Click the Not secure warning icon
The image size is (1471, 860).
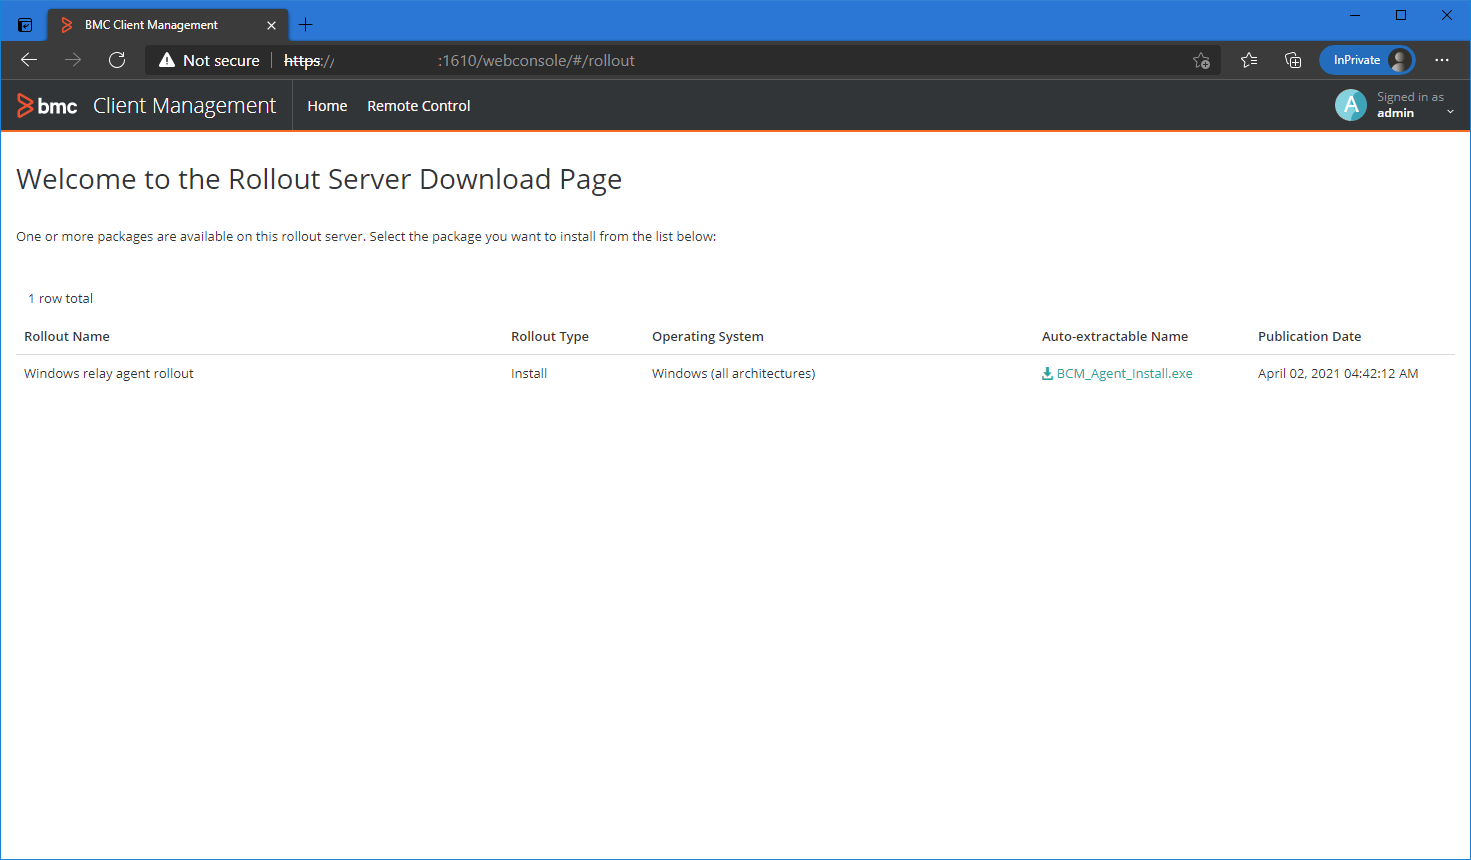pos(167,60)
